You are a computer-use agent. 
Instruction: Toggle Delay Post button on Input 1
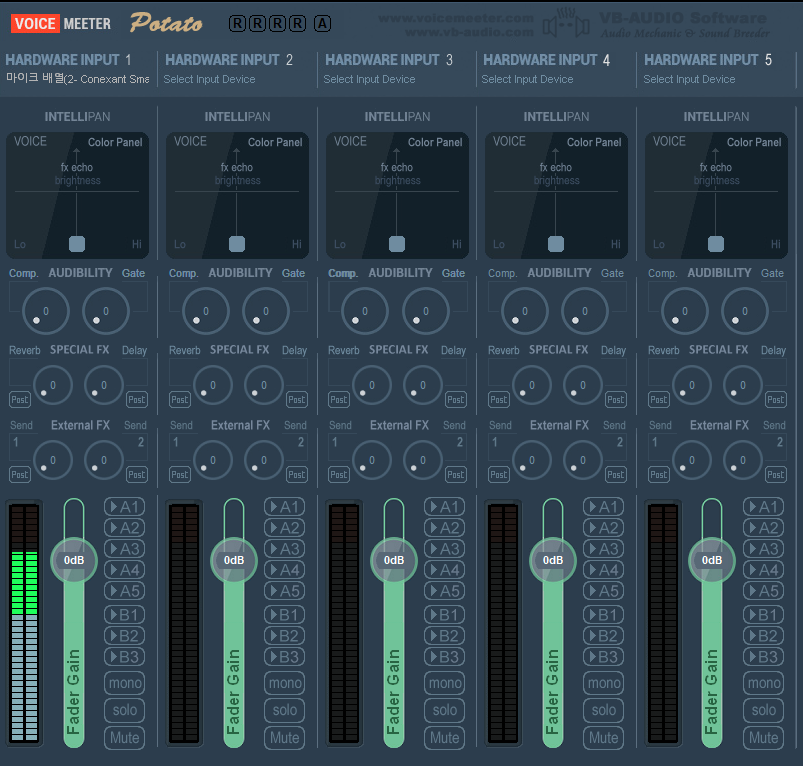coord(137,399)
